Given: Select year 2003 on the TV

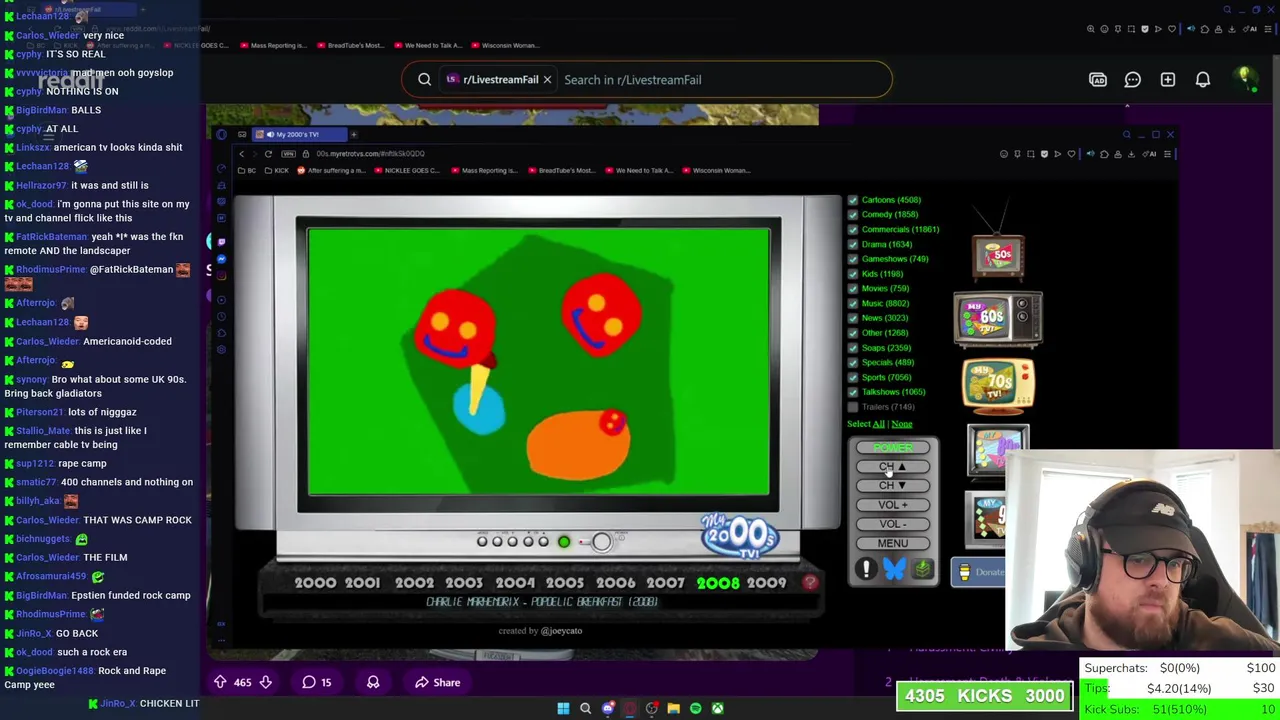Looking at the screenshot, I should pos(464,583).
